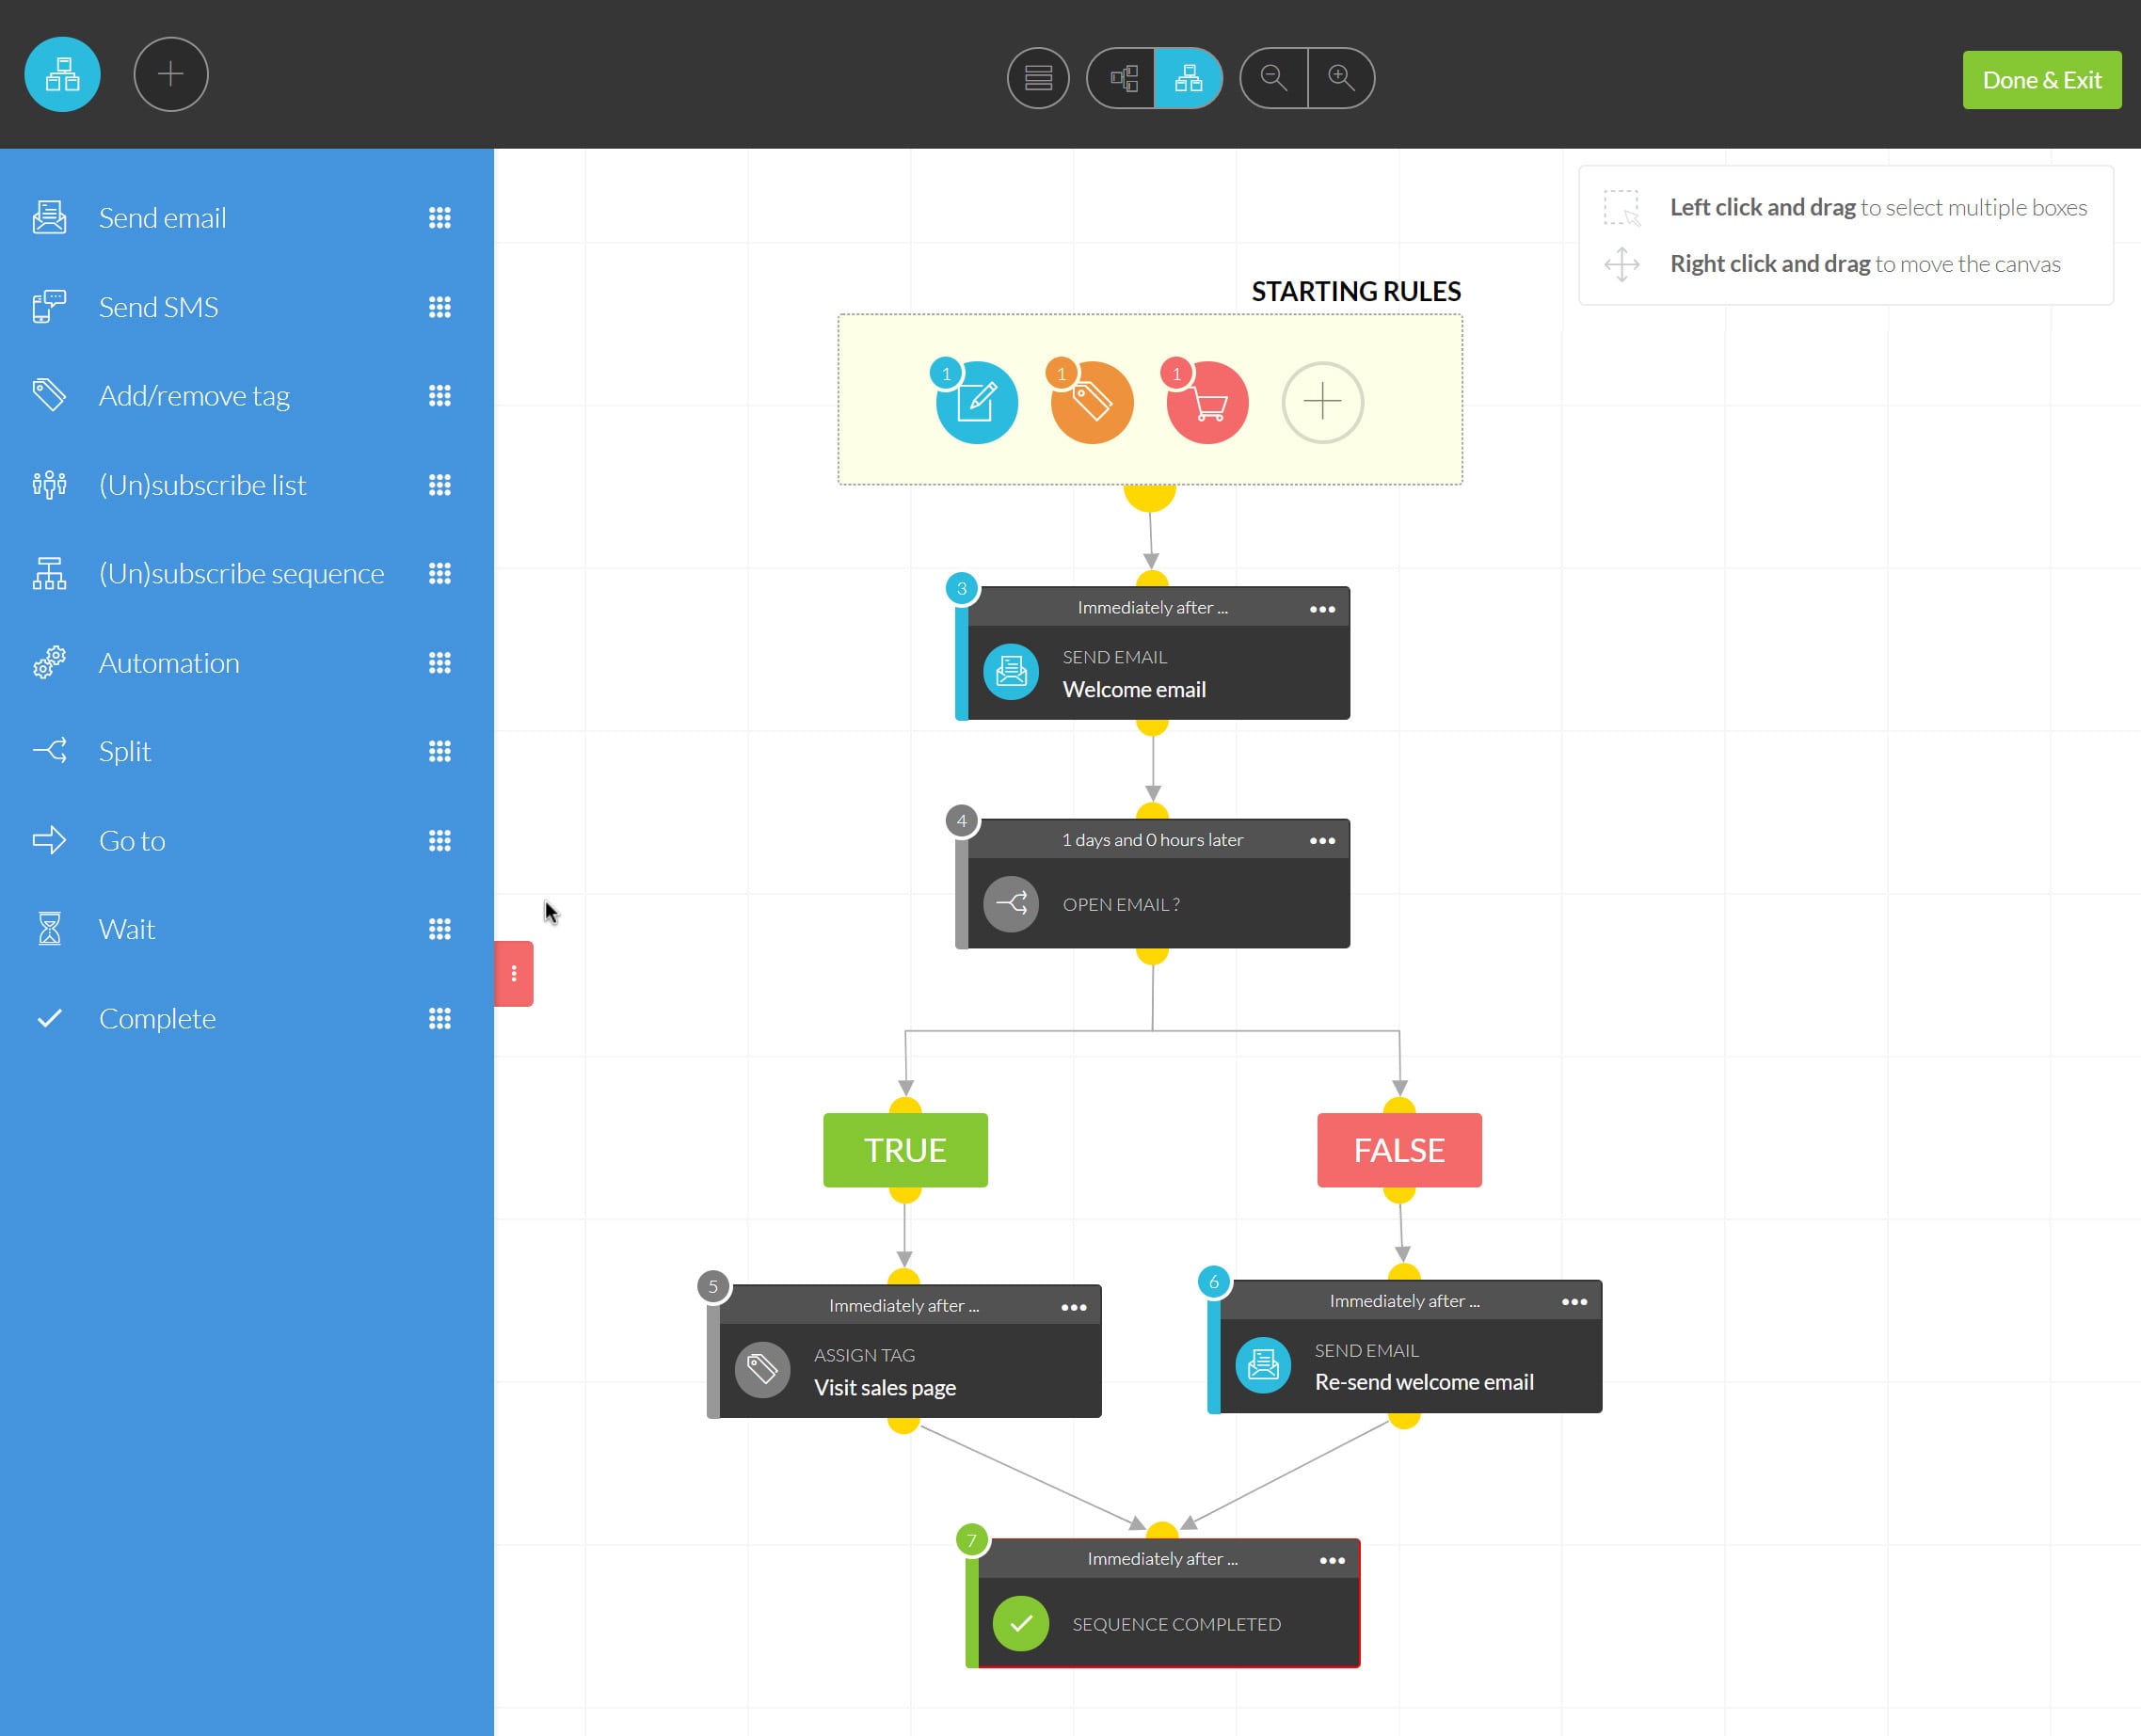Click the Send SMS sidebar icon
Screen dimensions: 2141x1736
click(x=50, y=305)
